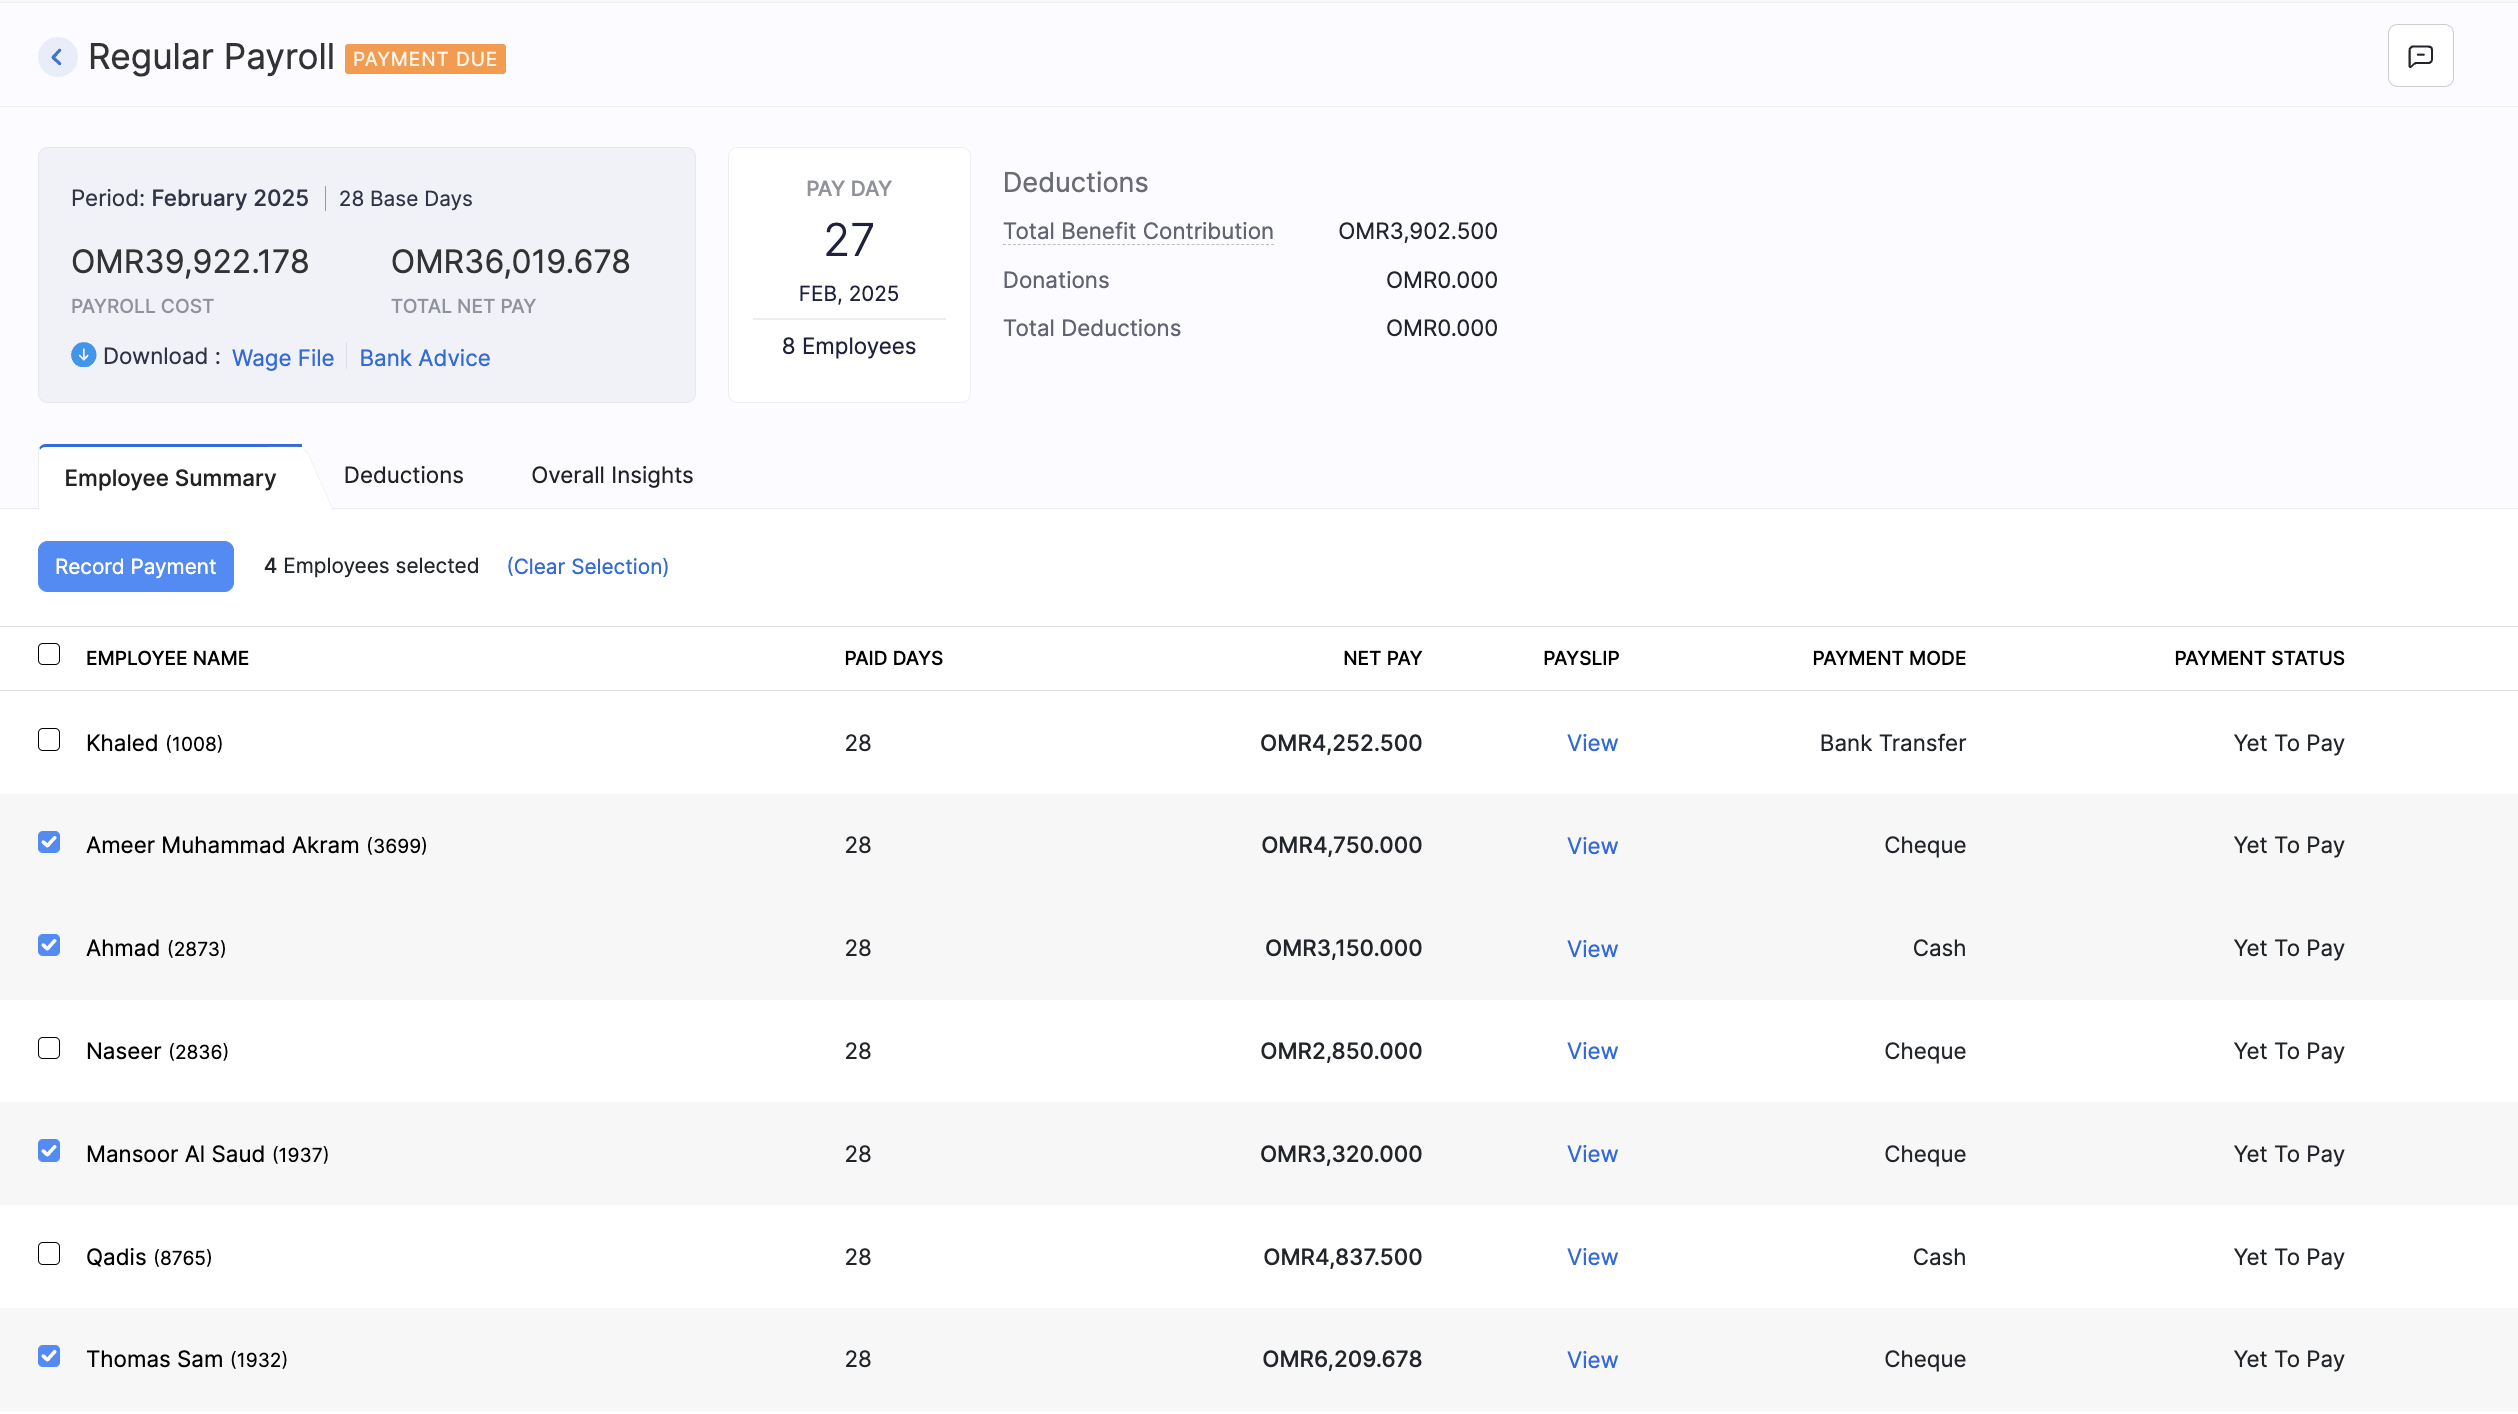Toggle the select-all checkbox in the table header
Image resolution: width=2518 pixels, height=1414 pixels.
[x=50, y=654]
